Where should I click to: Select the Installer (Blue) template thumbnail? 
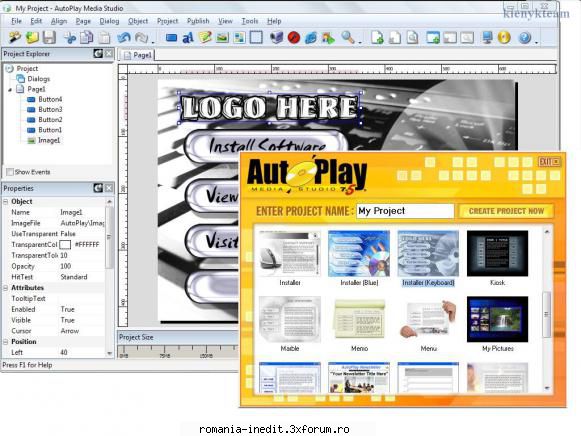(x=359, y=254)
